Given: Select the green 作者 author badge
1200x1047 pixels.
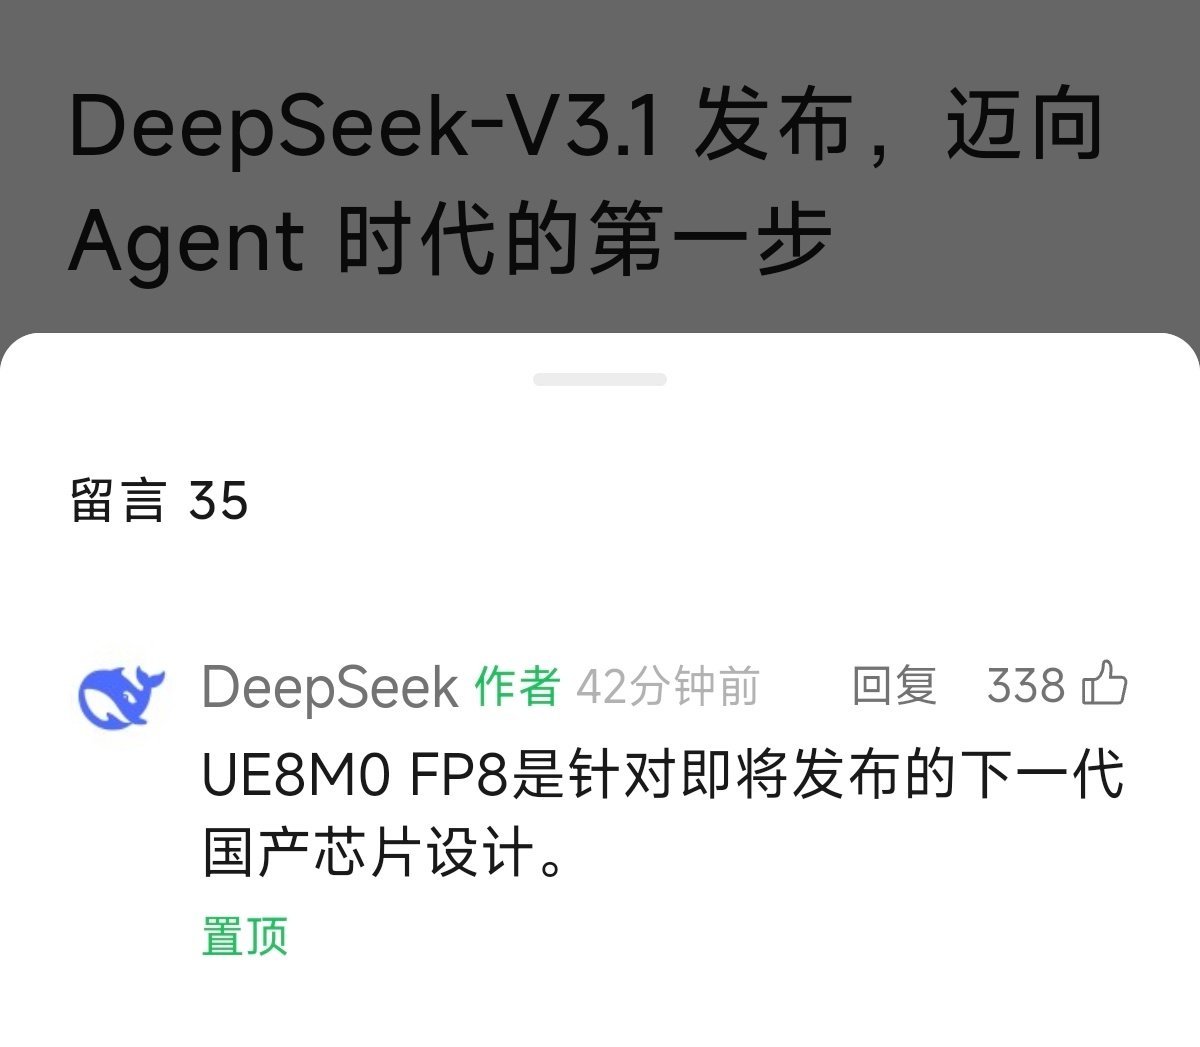Looking at the screenshot, I should click(517, 687).
